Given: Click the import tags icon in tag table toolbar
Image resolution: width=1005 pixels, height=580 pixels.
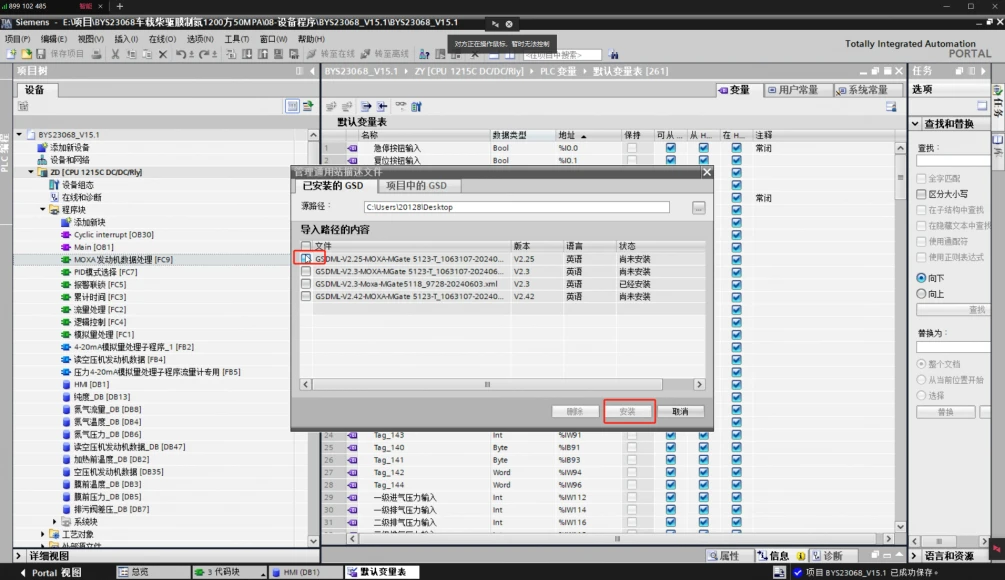Looking at the screenshot, I should 382,106.
